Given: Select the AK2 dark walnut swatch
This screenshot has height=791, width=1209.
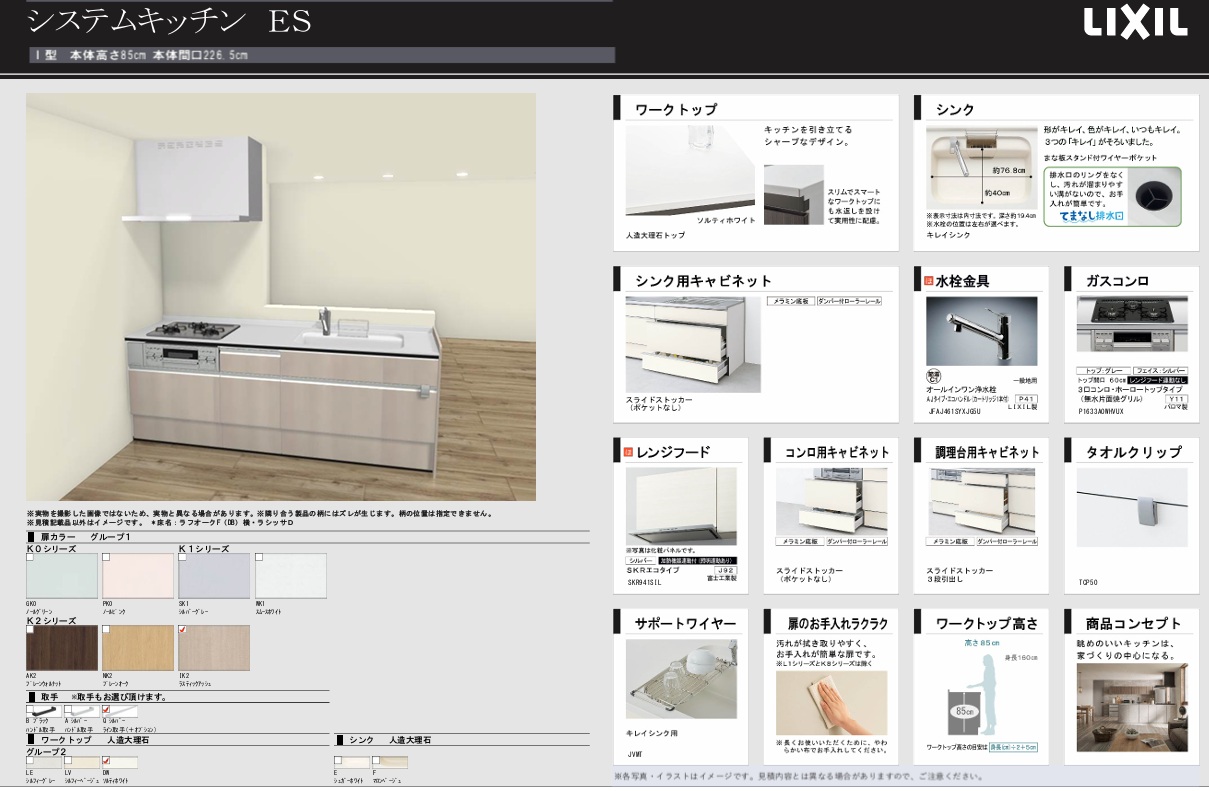Looking at the screenshot, I should click(62, 648).
